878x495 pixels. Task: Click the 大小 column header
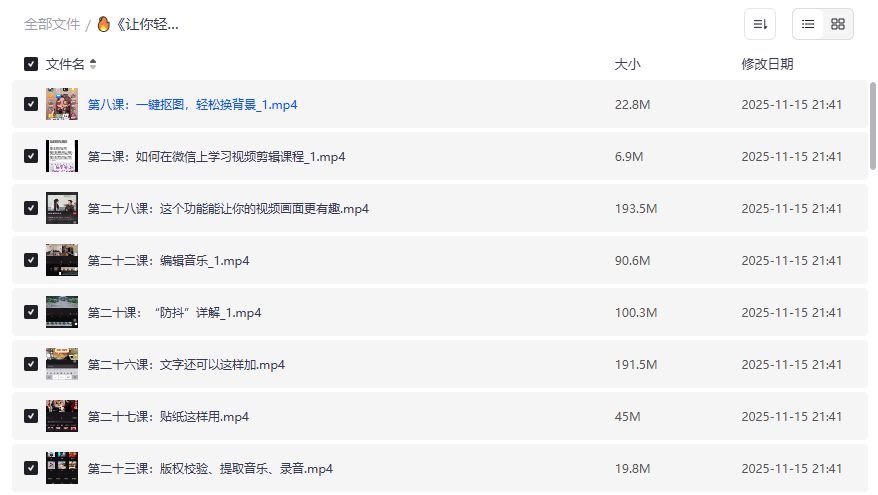click(628, 64)
